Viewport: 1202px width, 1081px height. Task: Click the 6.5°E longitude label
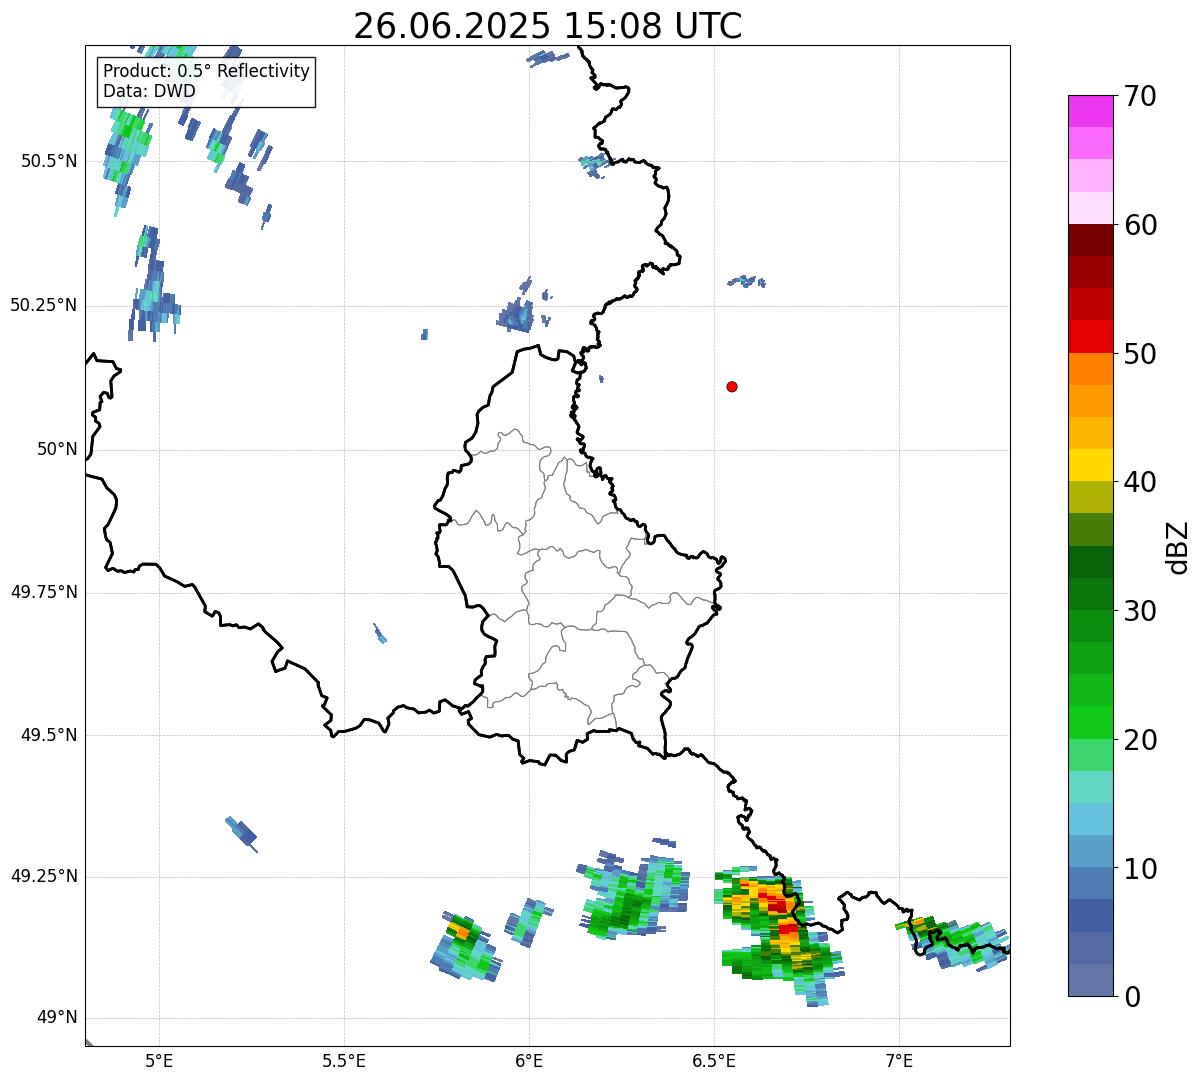(x=714, y=1062)
